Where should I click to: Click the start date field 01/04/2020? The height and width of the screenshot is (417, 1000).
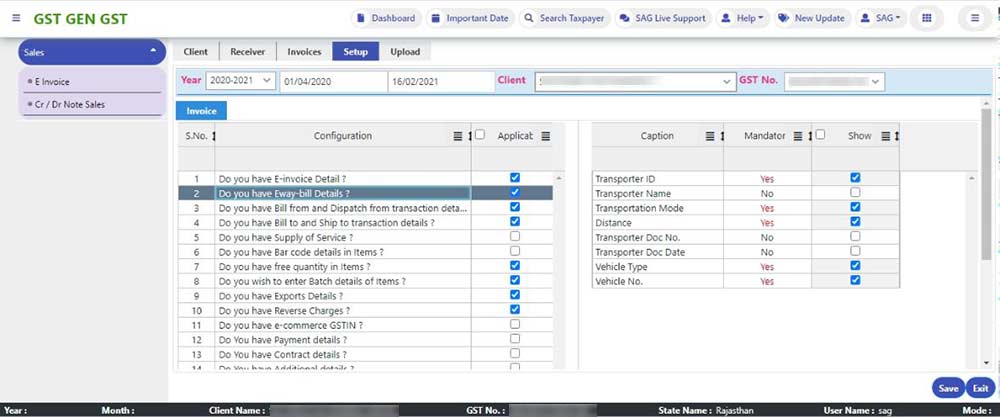click(332, 81)
